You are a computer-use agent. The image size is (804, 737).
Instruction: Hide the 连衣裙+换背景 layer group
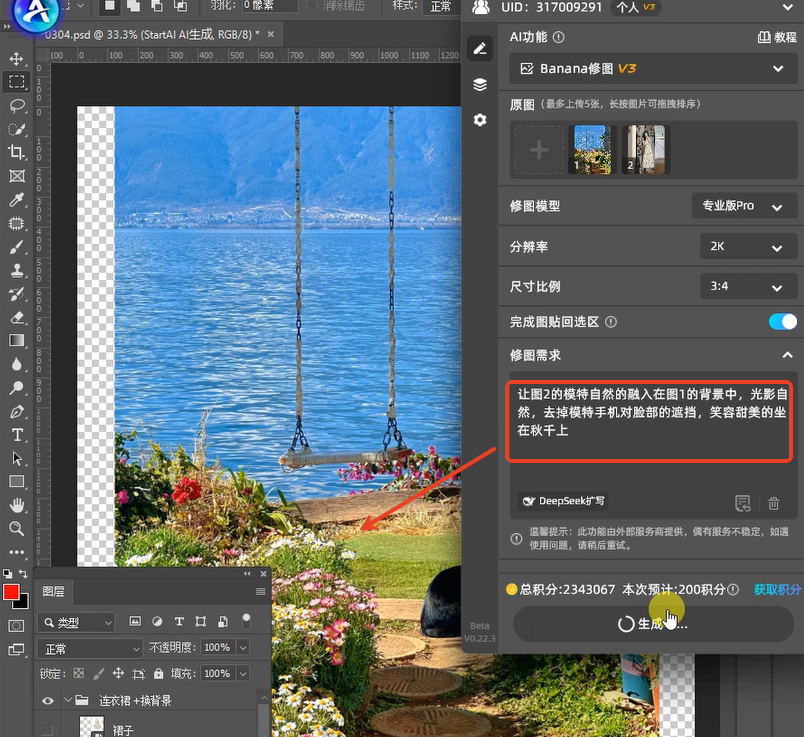click(47, 701)
